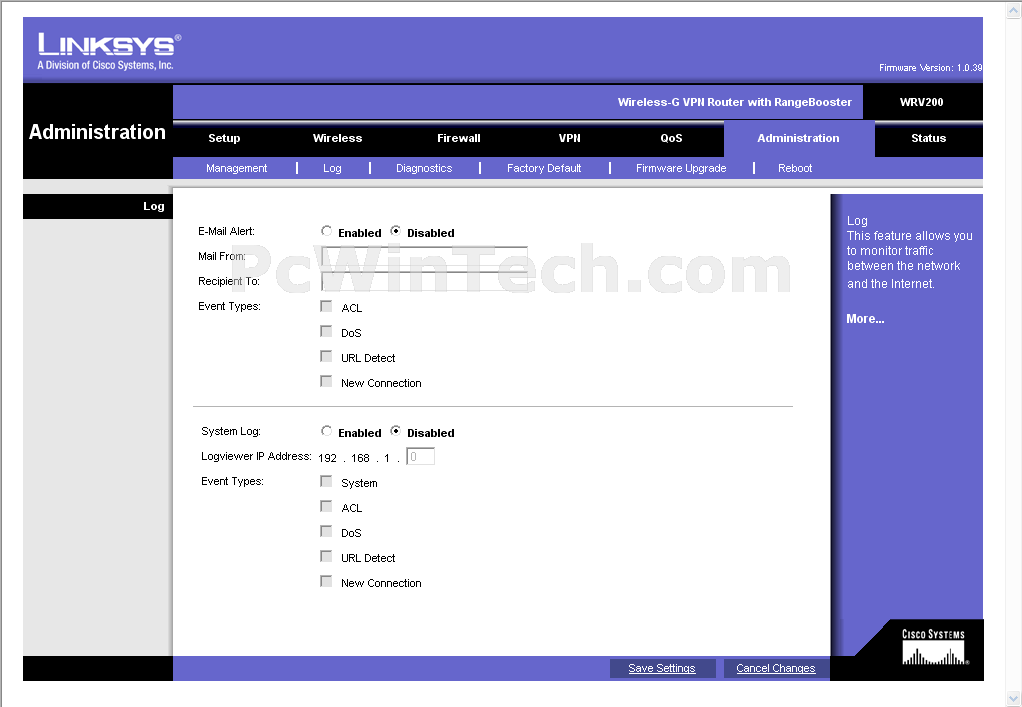Open the VPN tab
The height and width of the screenshot is (707, 1022).
tap(570, 138)
